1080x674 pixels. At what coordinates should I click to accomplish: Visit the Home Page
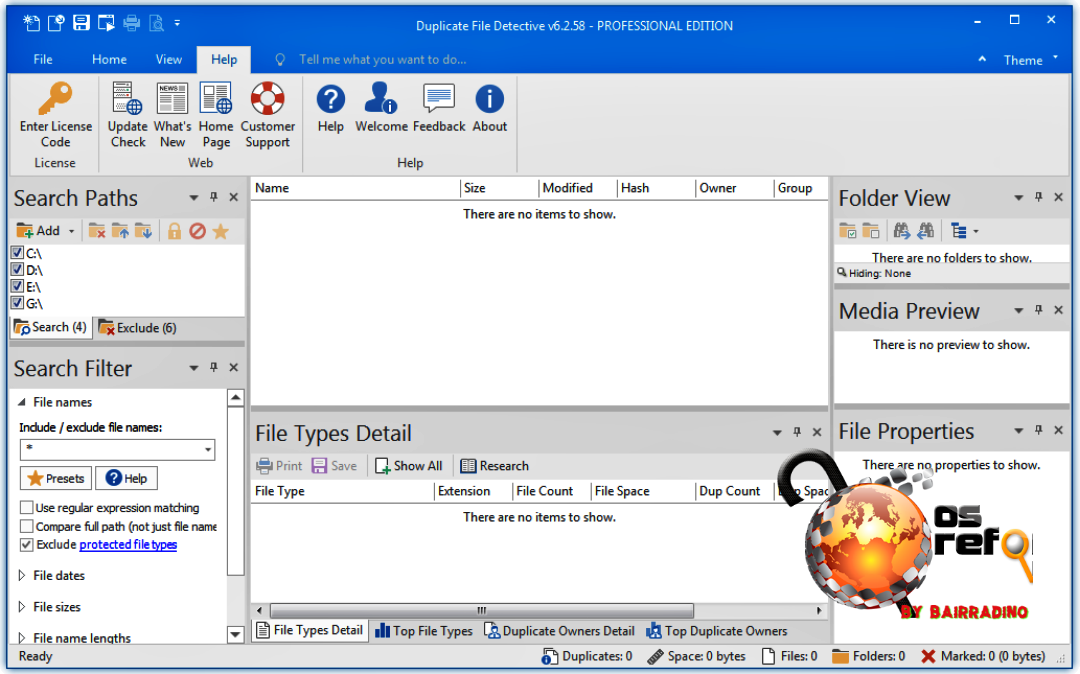[x=216, y=114]
